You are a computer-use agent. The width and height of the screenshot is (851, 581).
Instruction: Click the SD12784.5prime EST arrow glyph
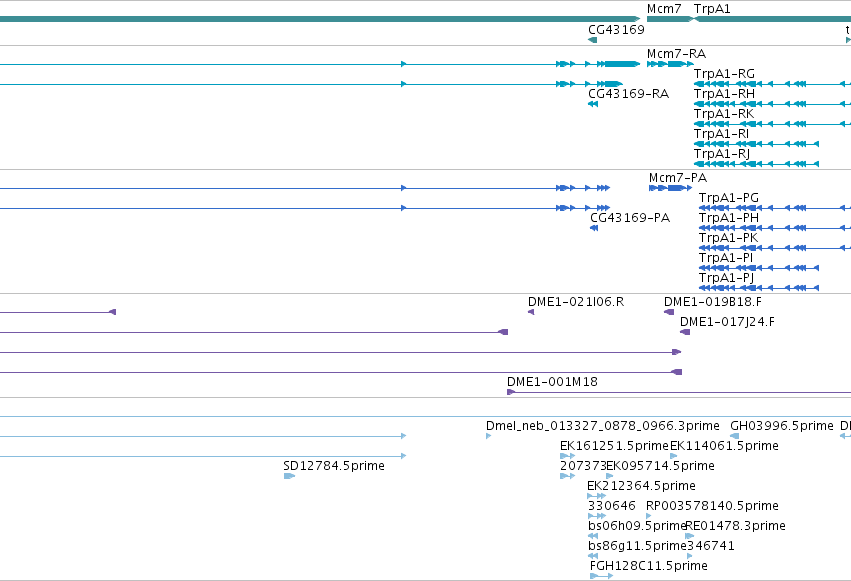pyautogui.click(x=289, y=476)
